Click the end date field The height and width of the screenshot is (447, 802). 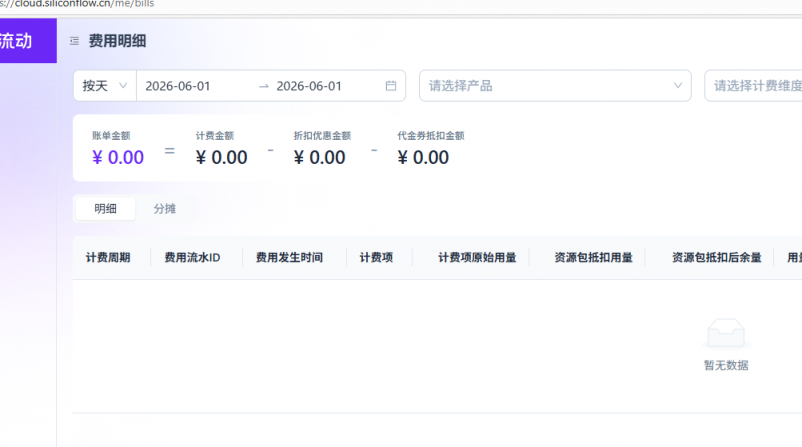[x=309, y=86]
